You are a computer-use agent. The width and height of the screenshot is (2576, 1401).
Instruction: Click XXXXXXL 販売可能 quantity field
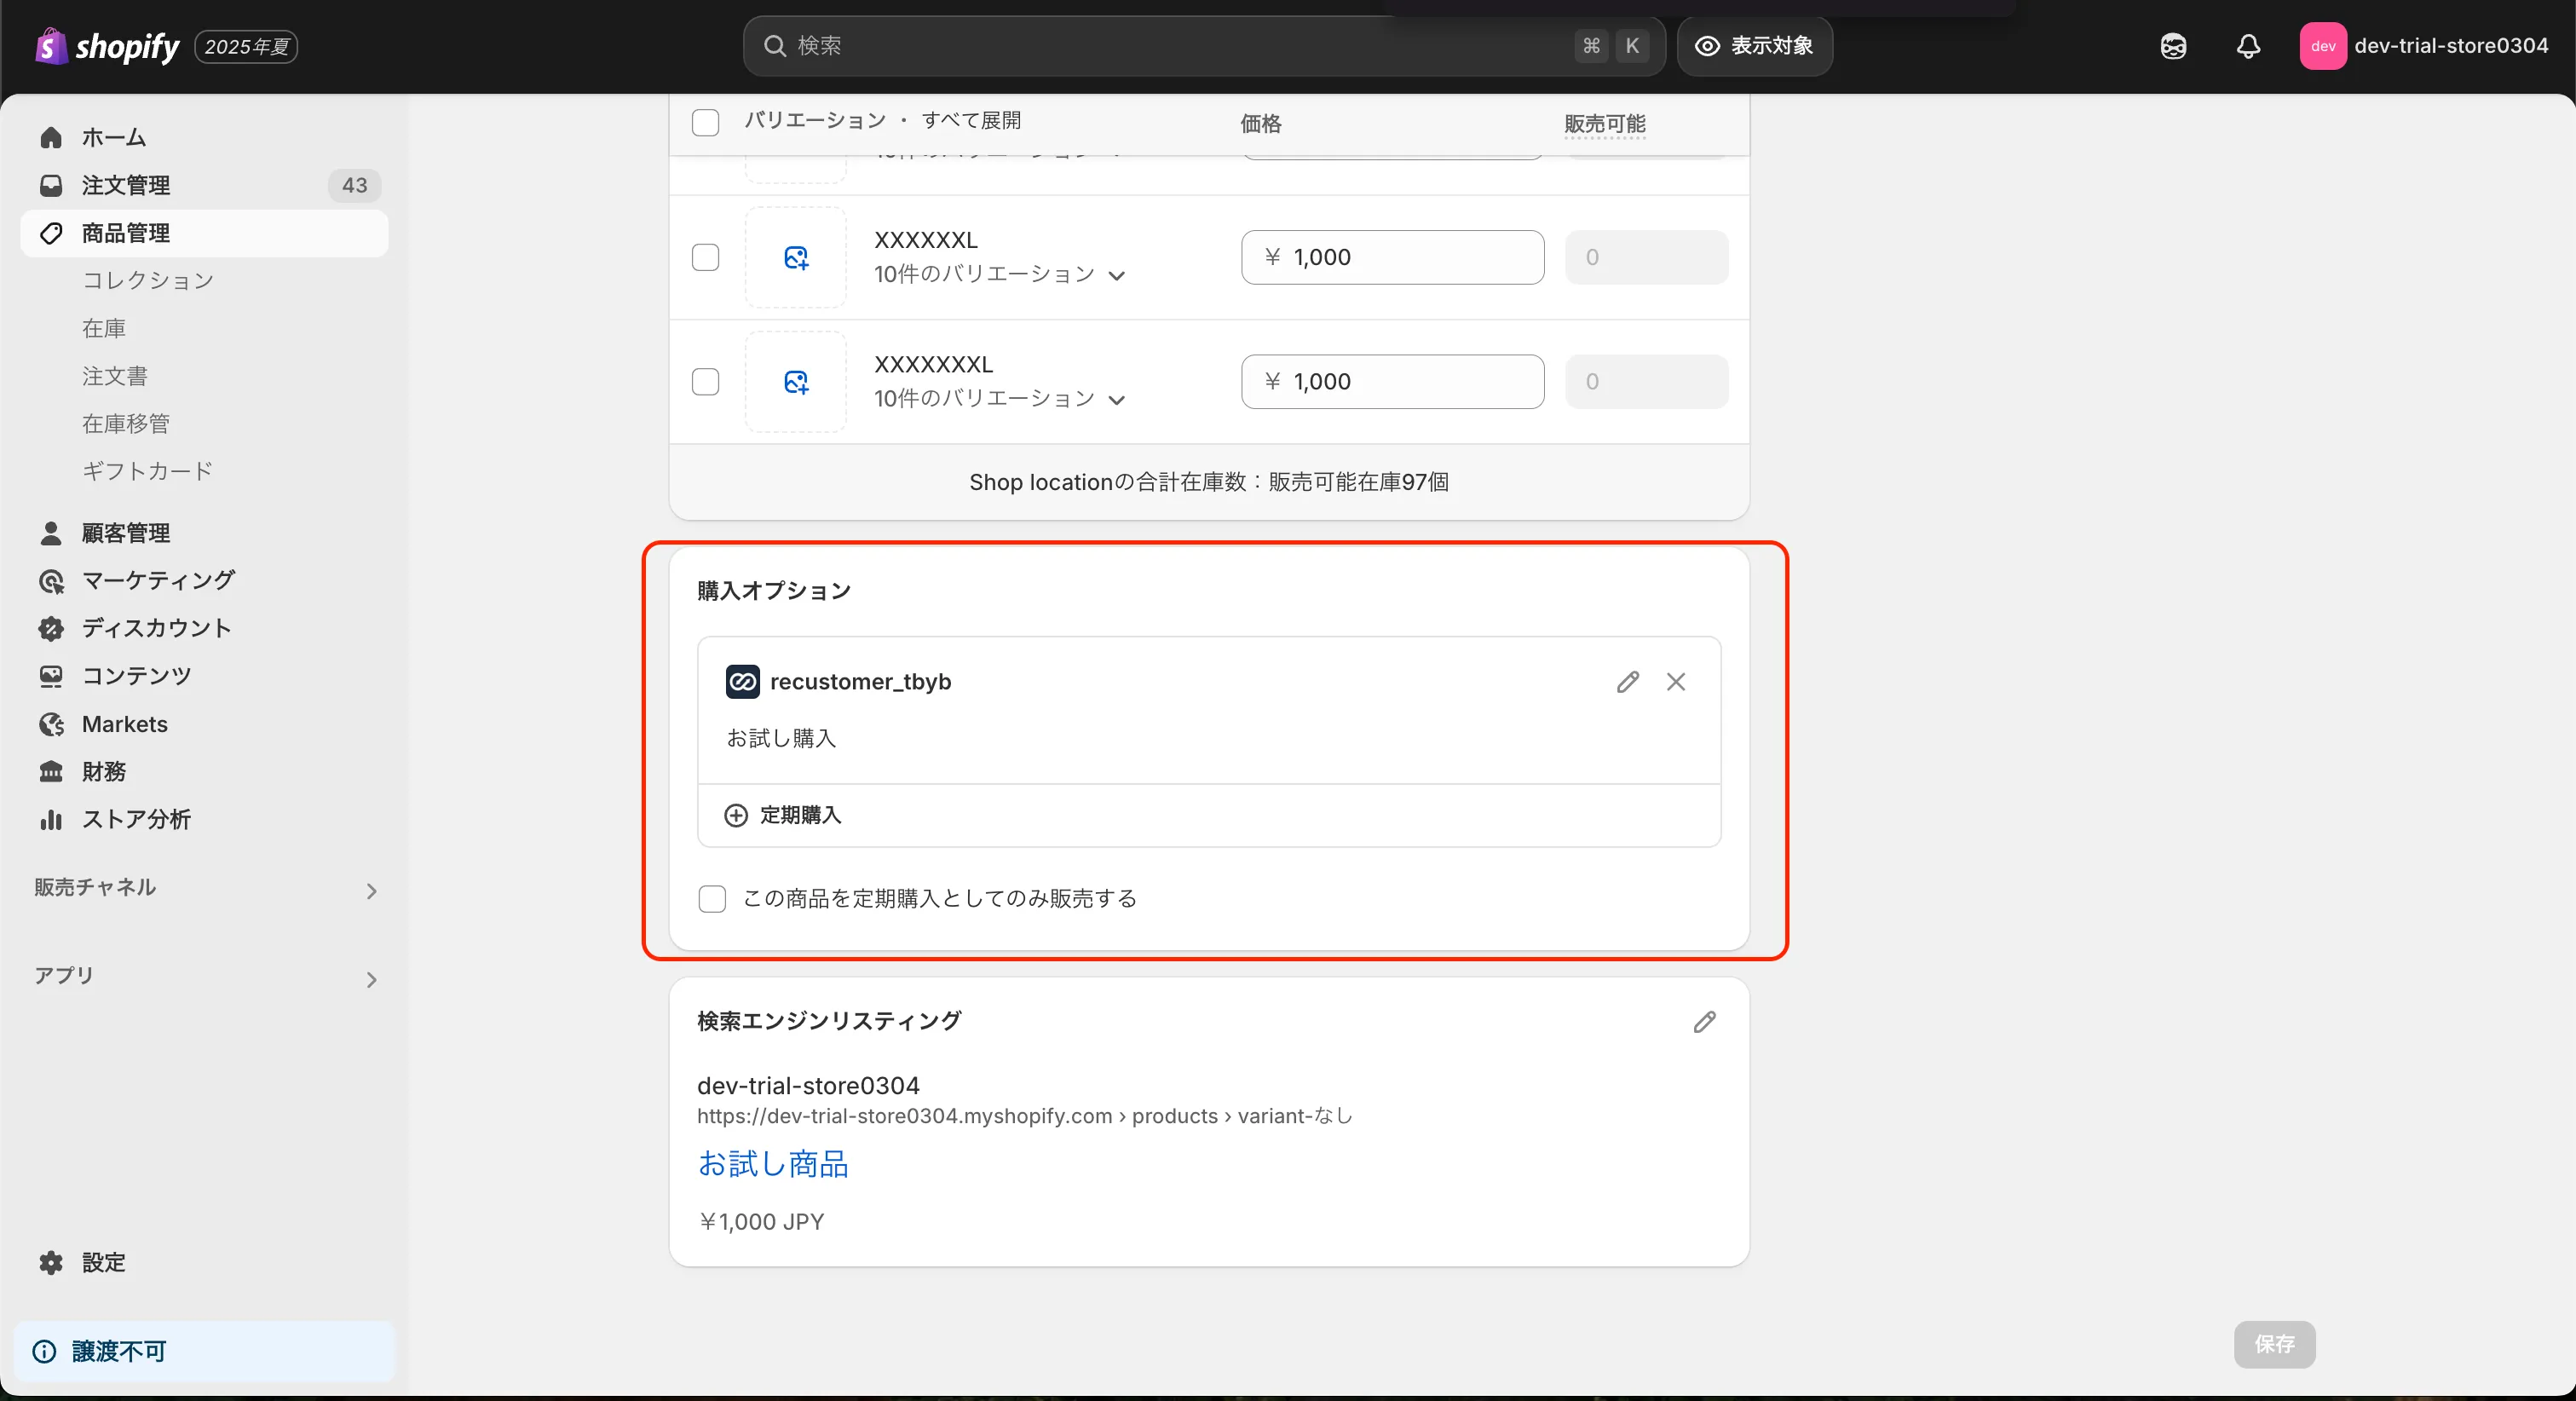[x=1646, y=257]
